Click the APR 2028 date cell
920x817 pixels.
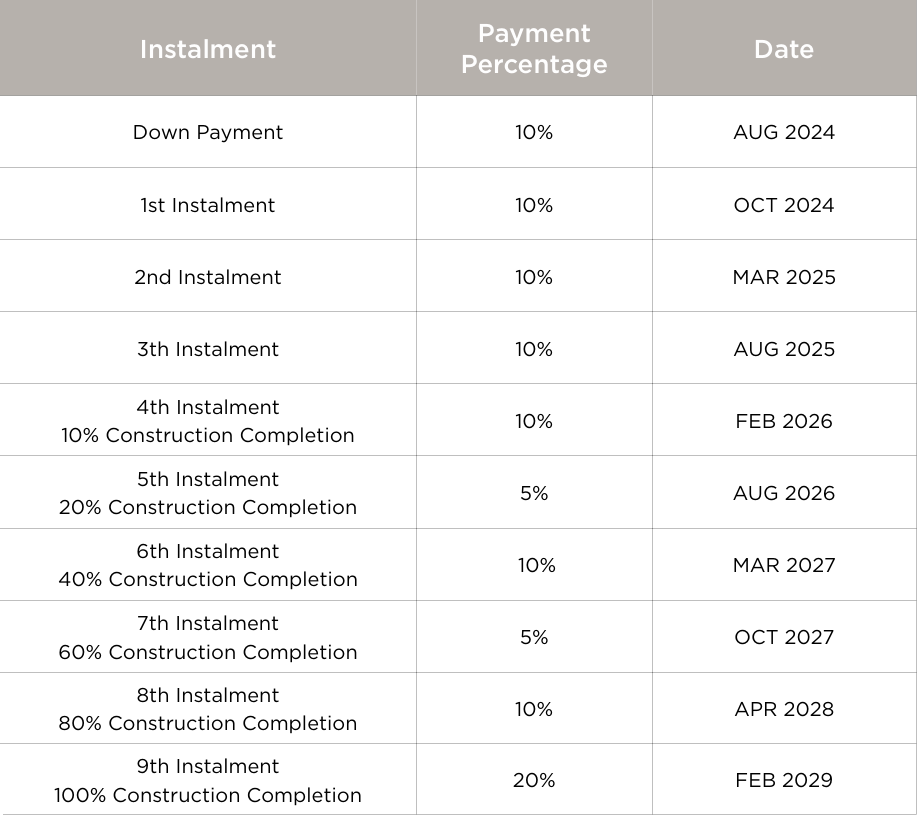tap(784, 709)
